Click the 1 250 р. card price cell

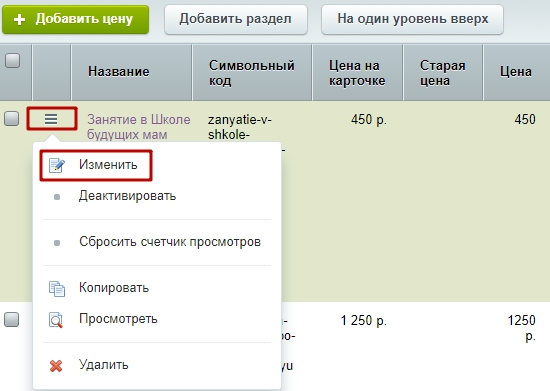tap(364, 321)
